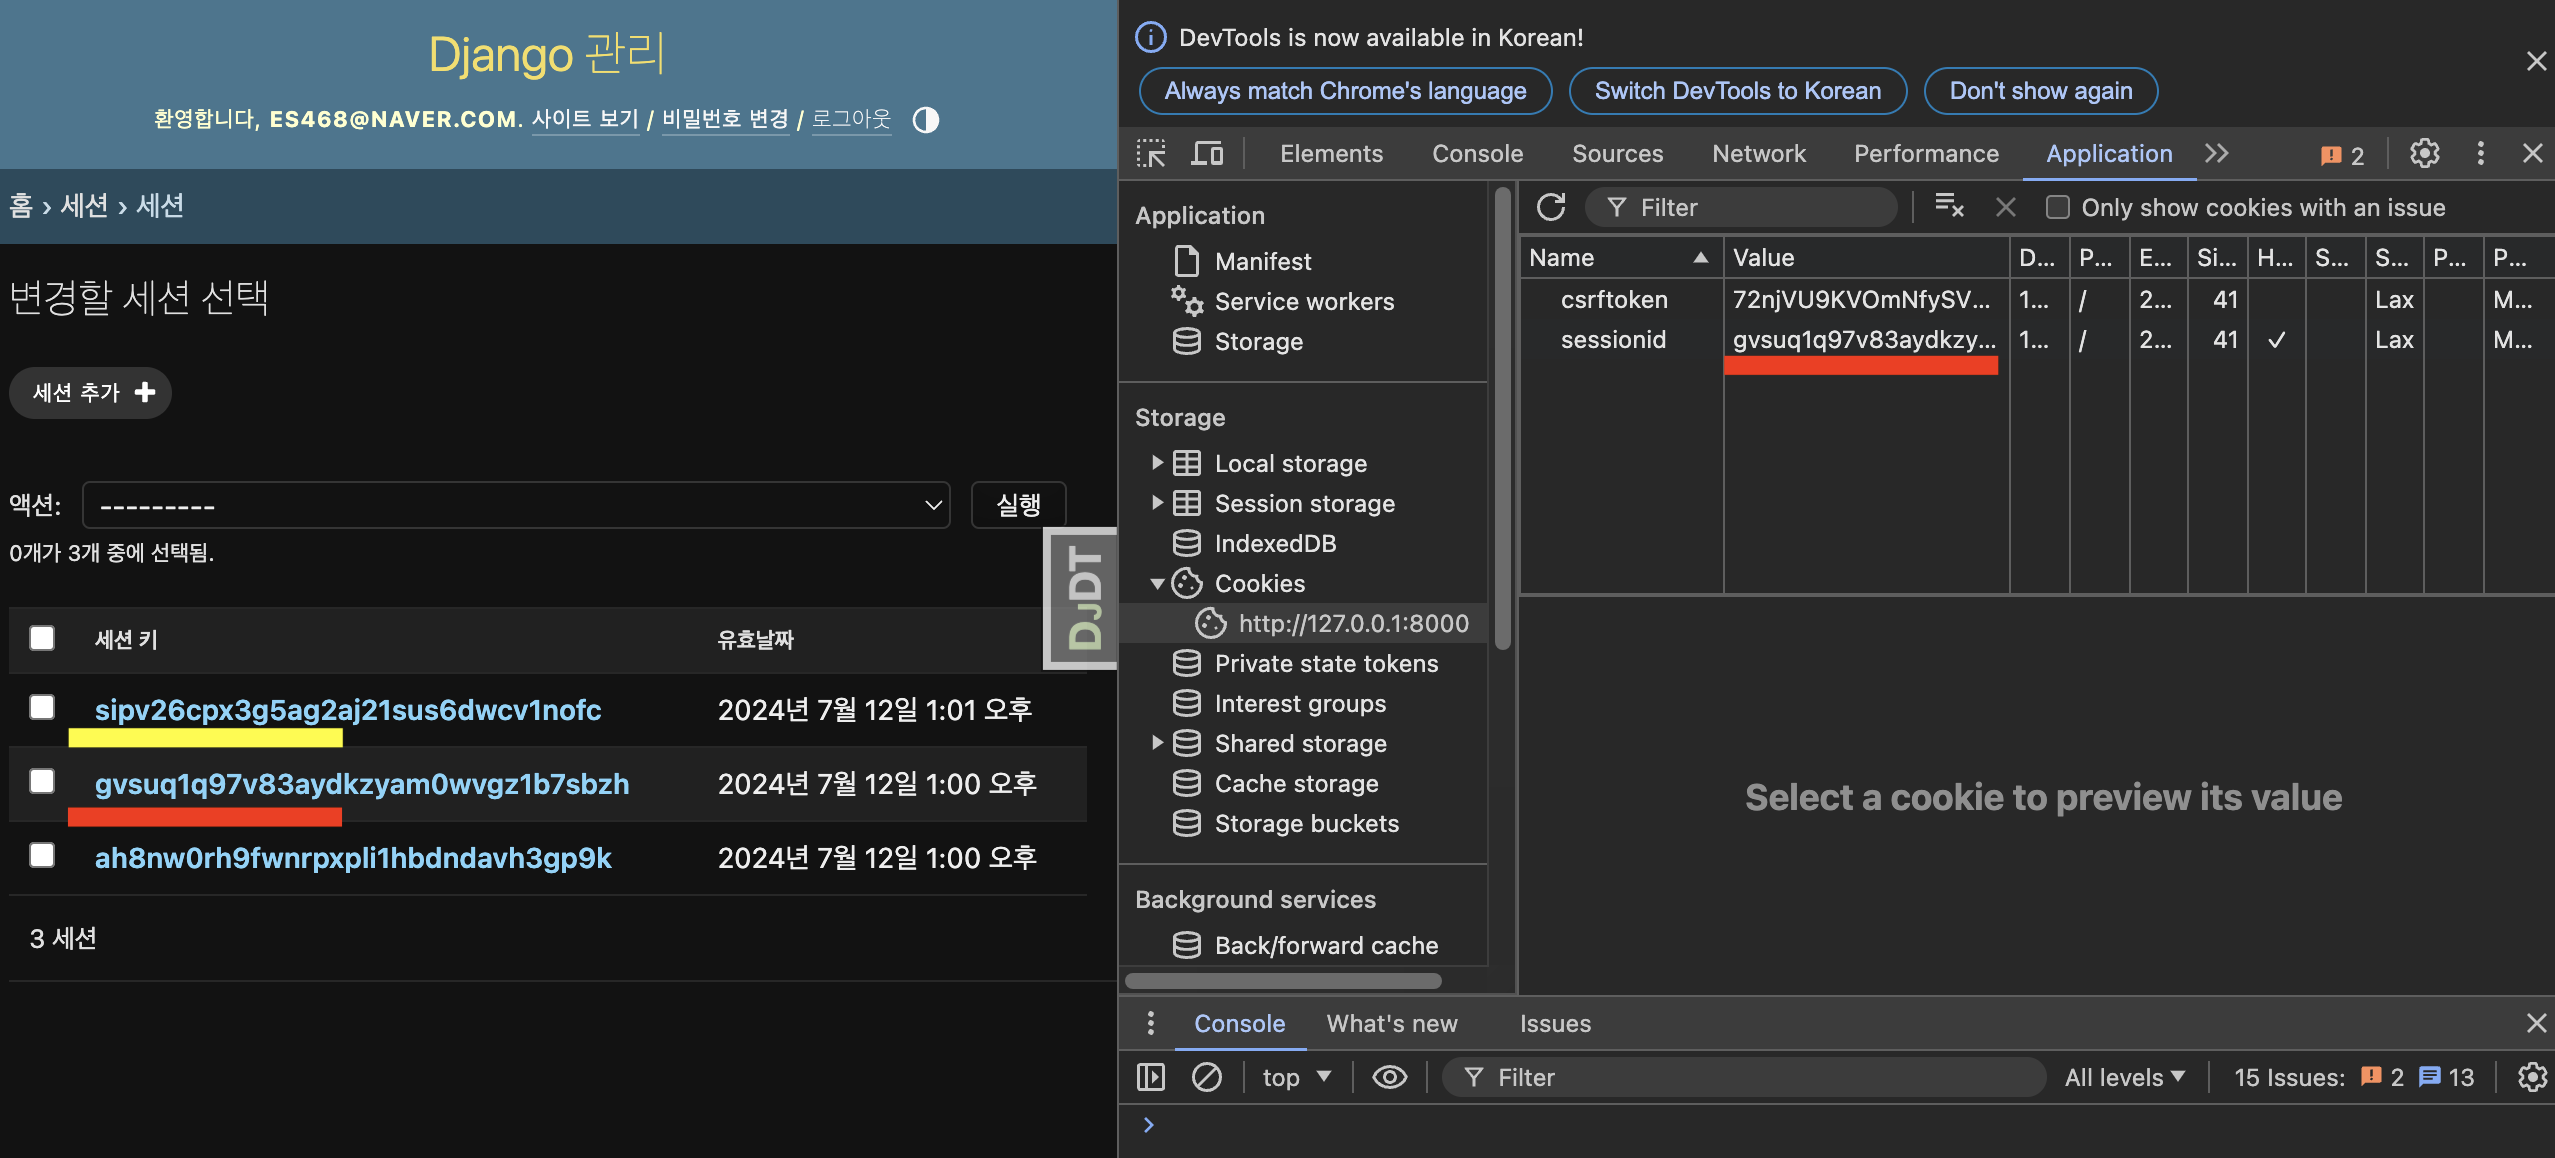Click the sidebar horizontal scrollbar
The width and height of the screenshot is (2555, 1158).
(x=1283, y=981)
